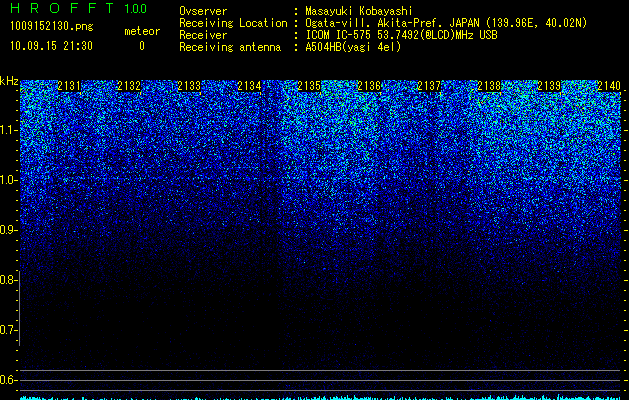
Task: Click the kHz axis unit label
Action: click(x=9, y=81)
